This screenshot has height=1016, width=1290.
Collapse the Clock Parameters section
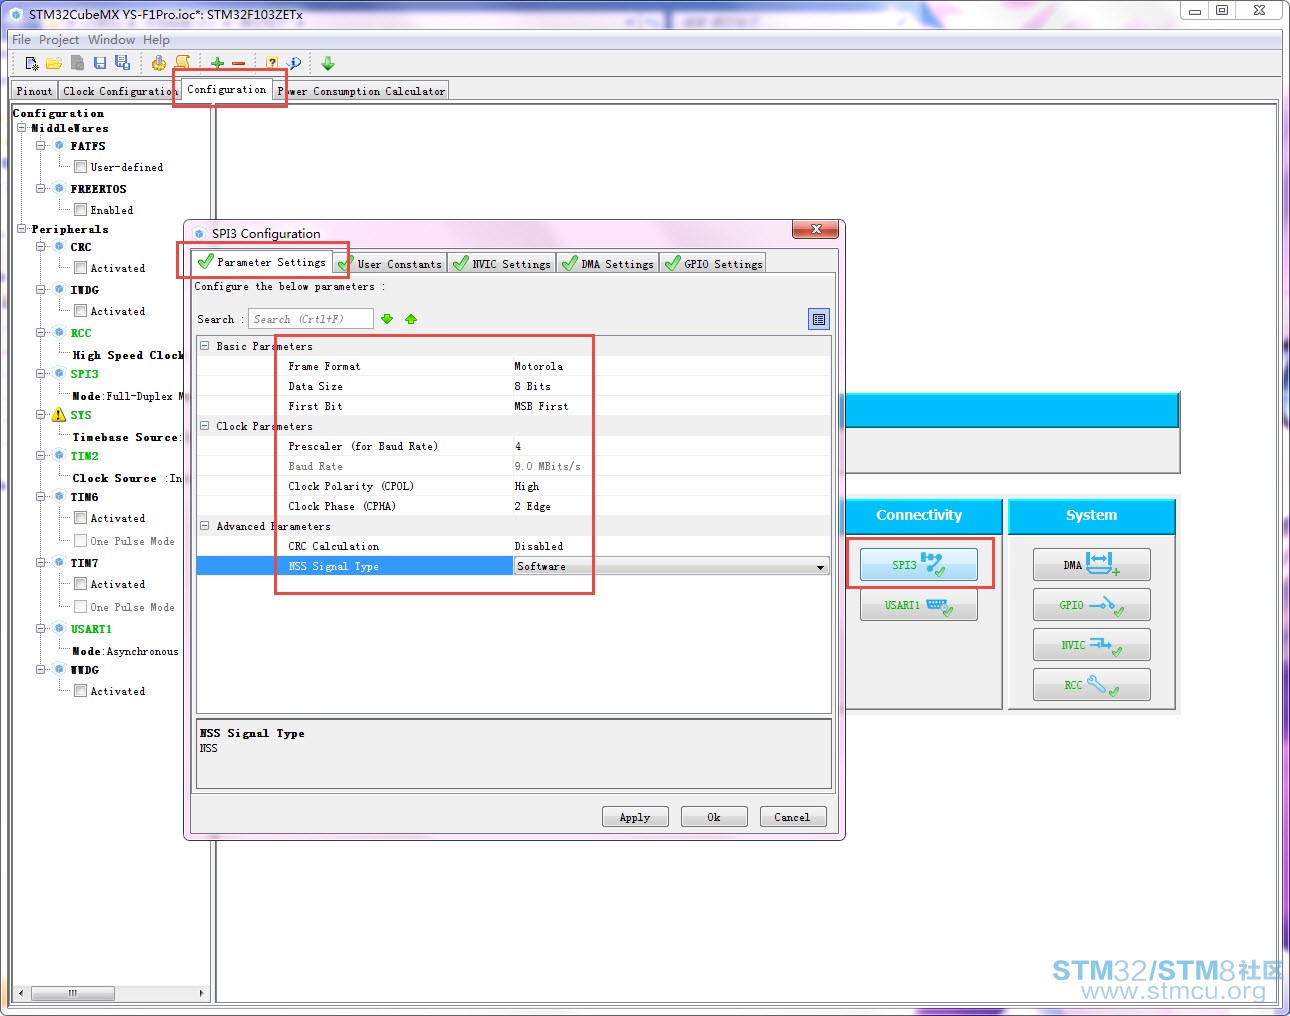pos(205,426)
